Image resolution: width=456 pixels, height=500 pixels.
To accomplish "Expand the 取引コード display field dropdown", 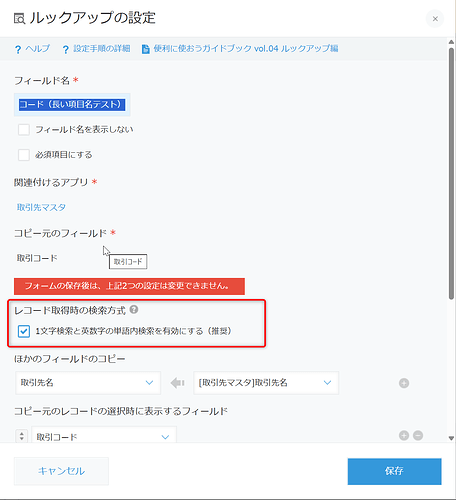I will (104, 435).
